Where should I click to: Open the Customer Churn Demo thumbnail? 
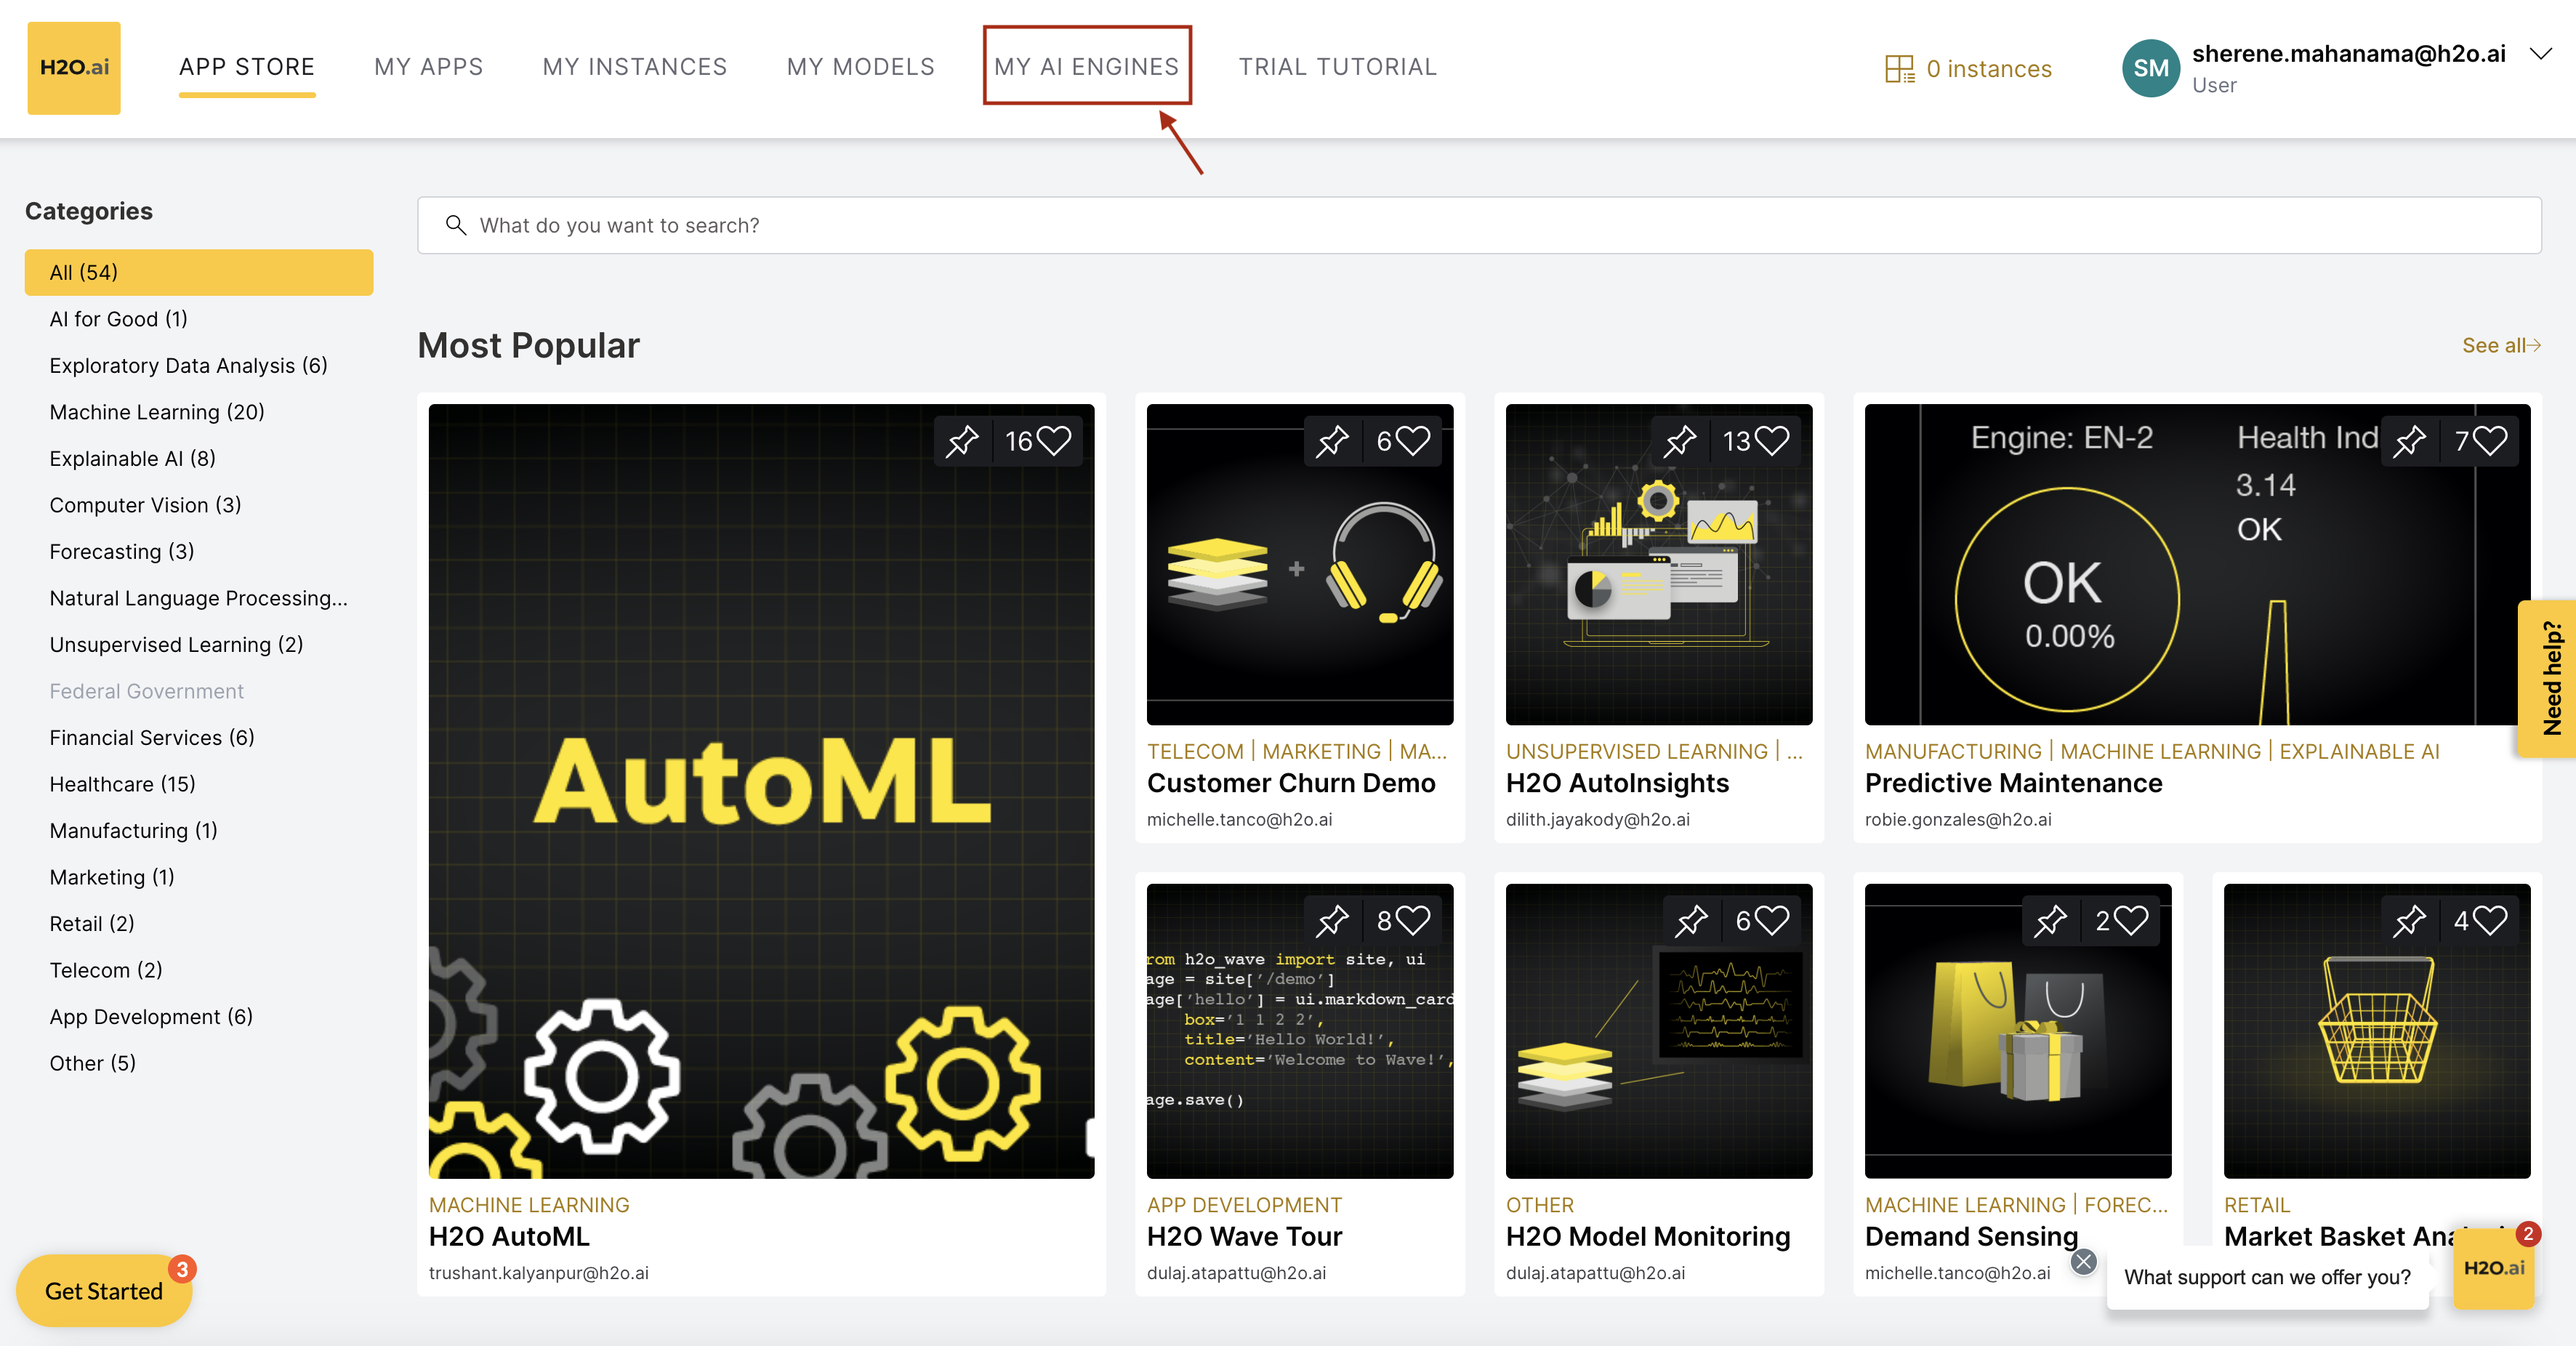click(x=1300, y=564)
